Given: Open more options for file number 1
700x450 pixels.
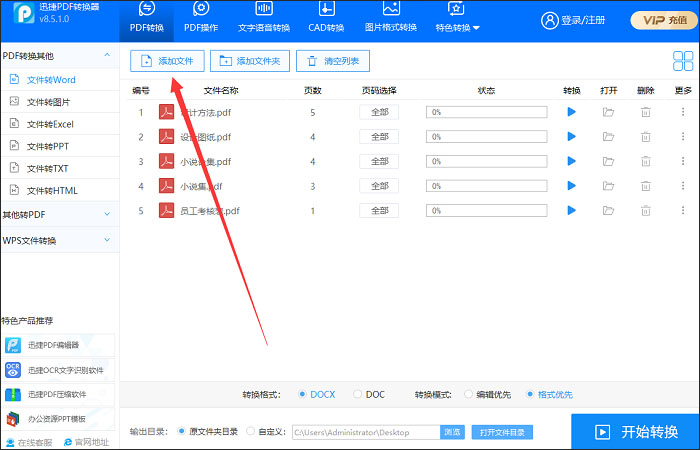Looking at the screenshot, I should [683, 112].
